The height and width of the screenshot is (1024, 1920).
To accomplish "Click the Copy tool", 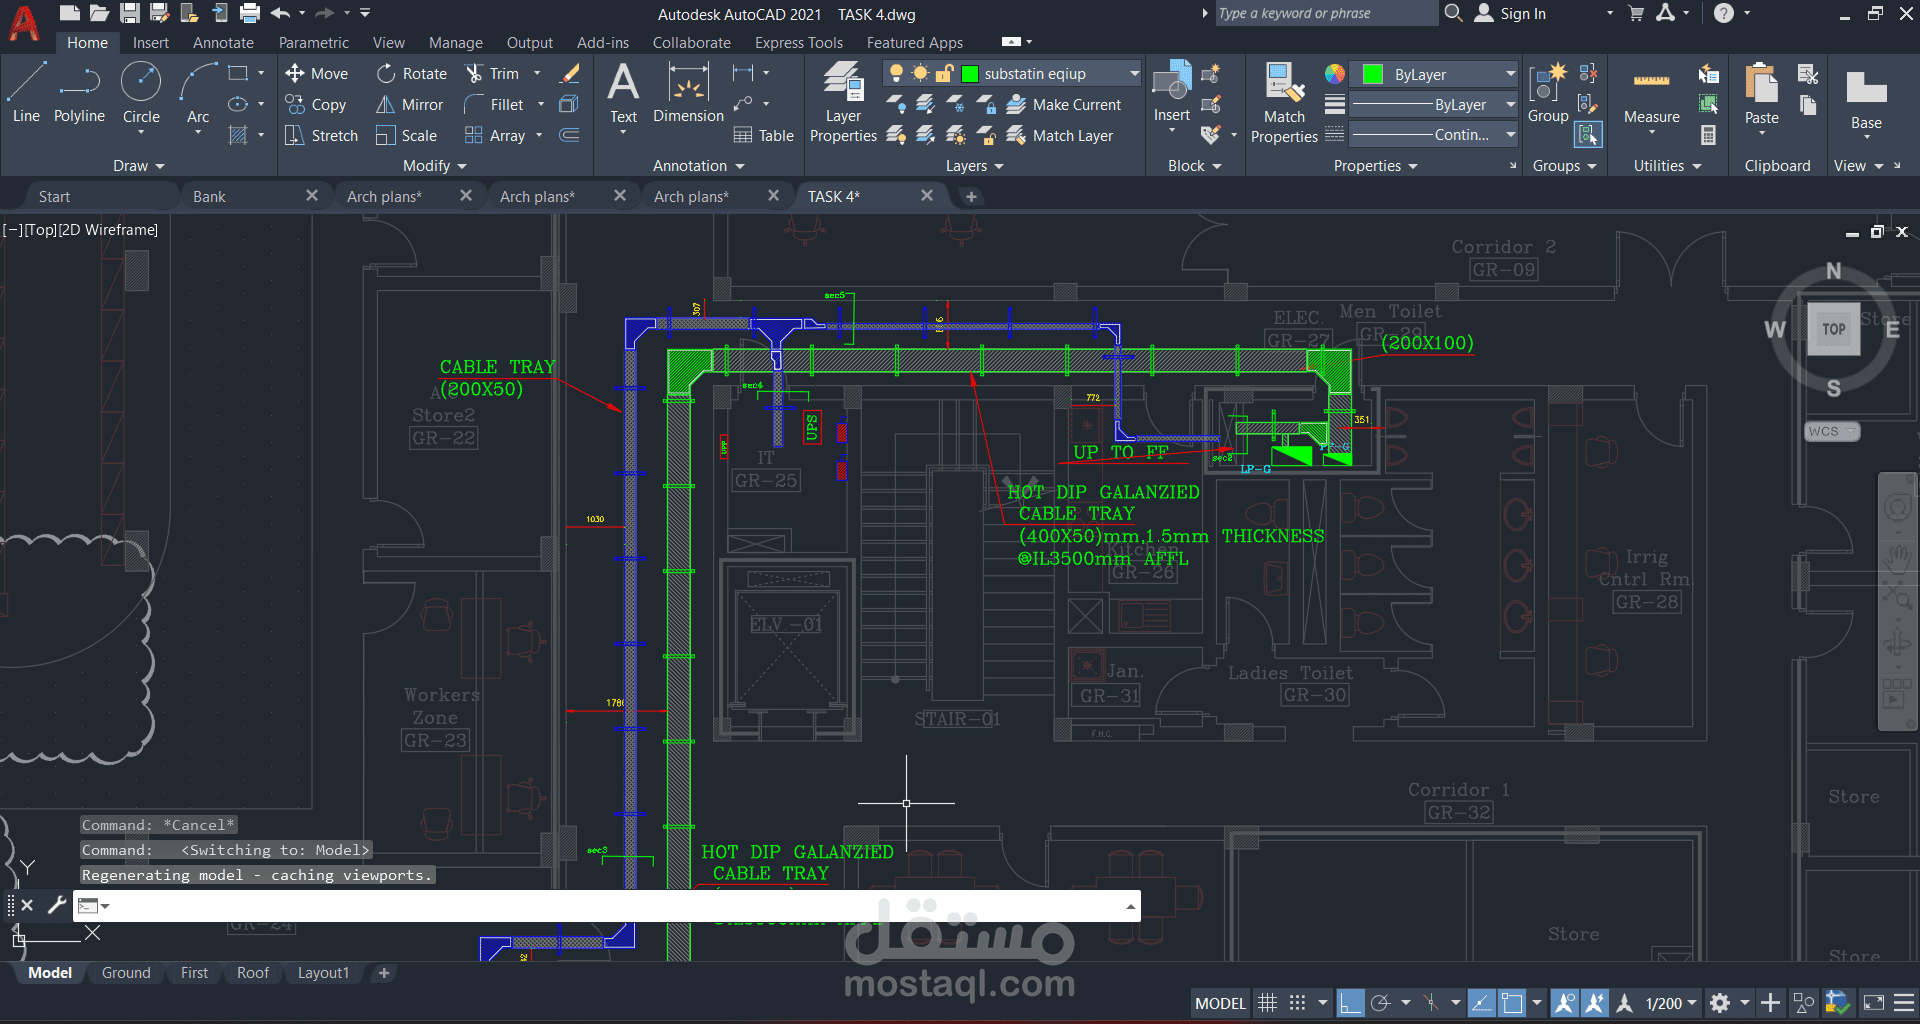I will pos(315,104).
